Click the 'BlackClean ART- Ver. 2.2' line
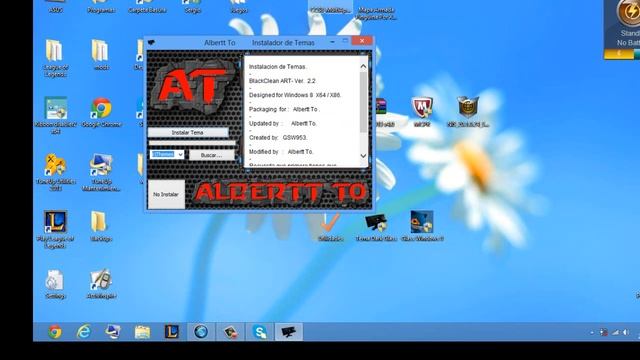The width and height of the screenshot is (640, 360). [x=282, y=81]
